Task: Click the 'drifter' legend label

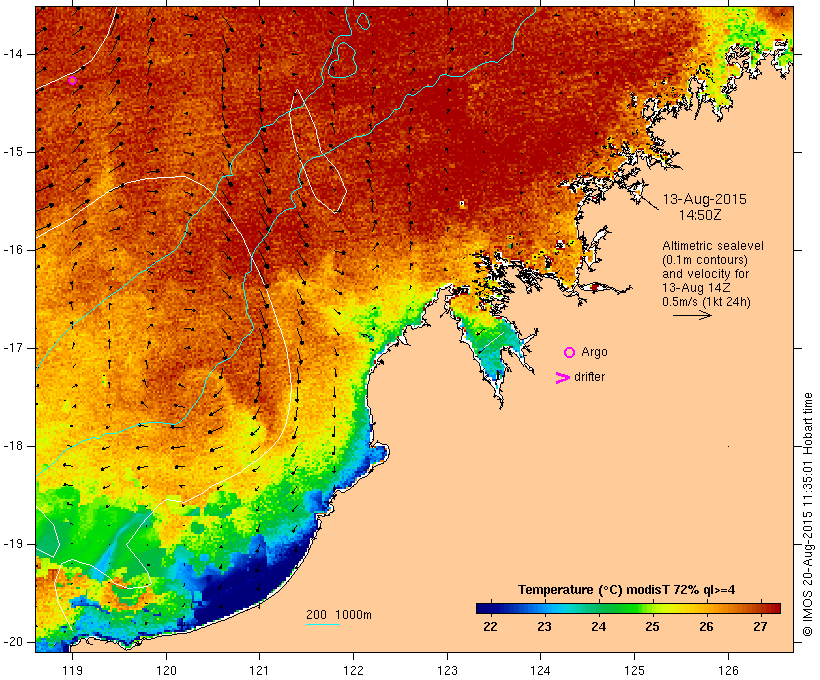Action: (x=589, y=377)
